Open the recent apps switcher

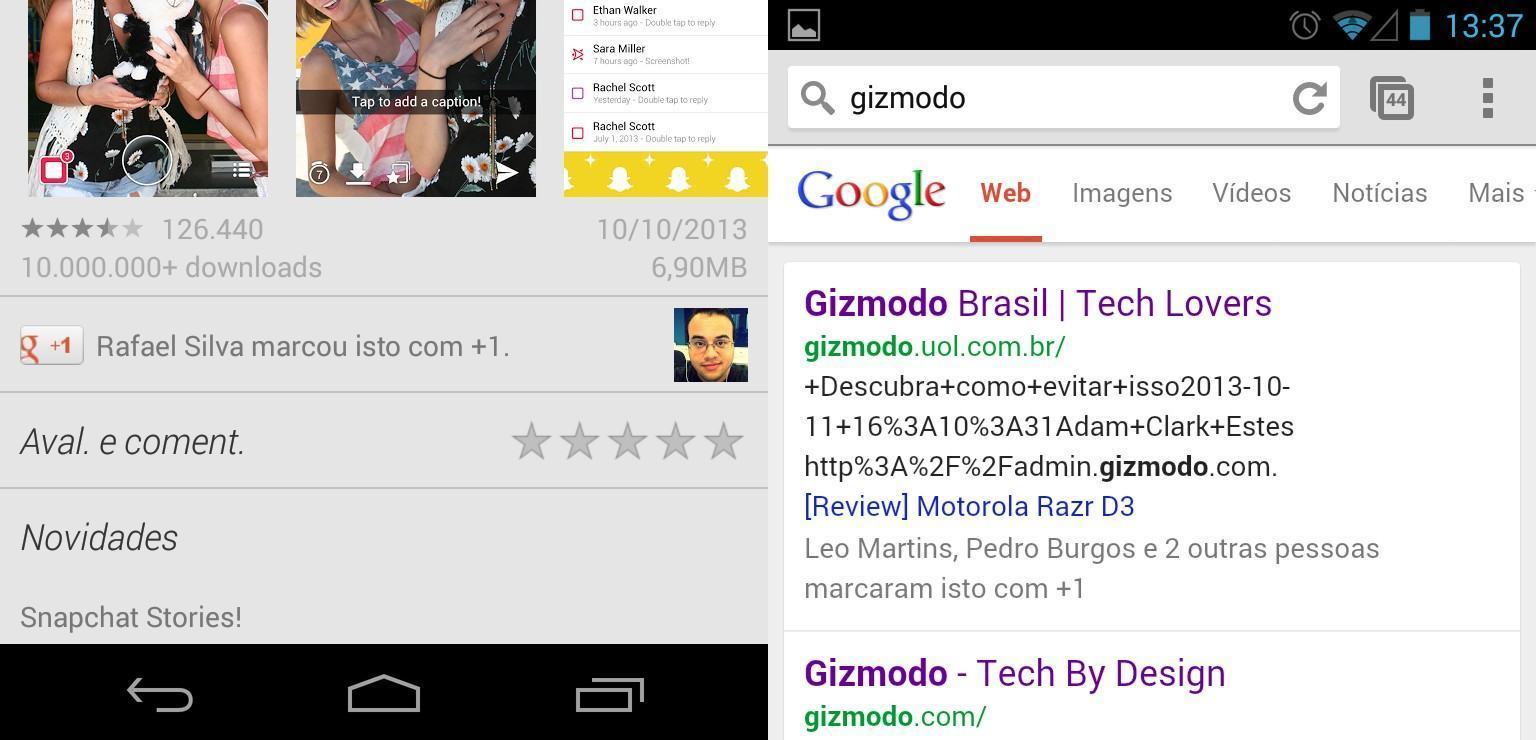(x=609, y=694)
